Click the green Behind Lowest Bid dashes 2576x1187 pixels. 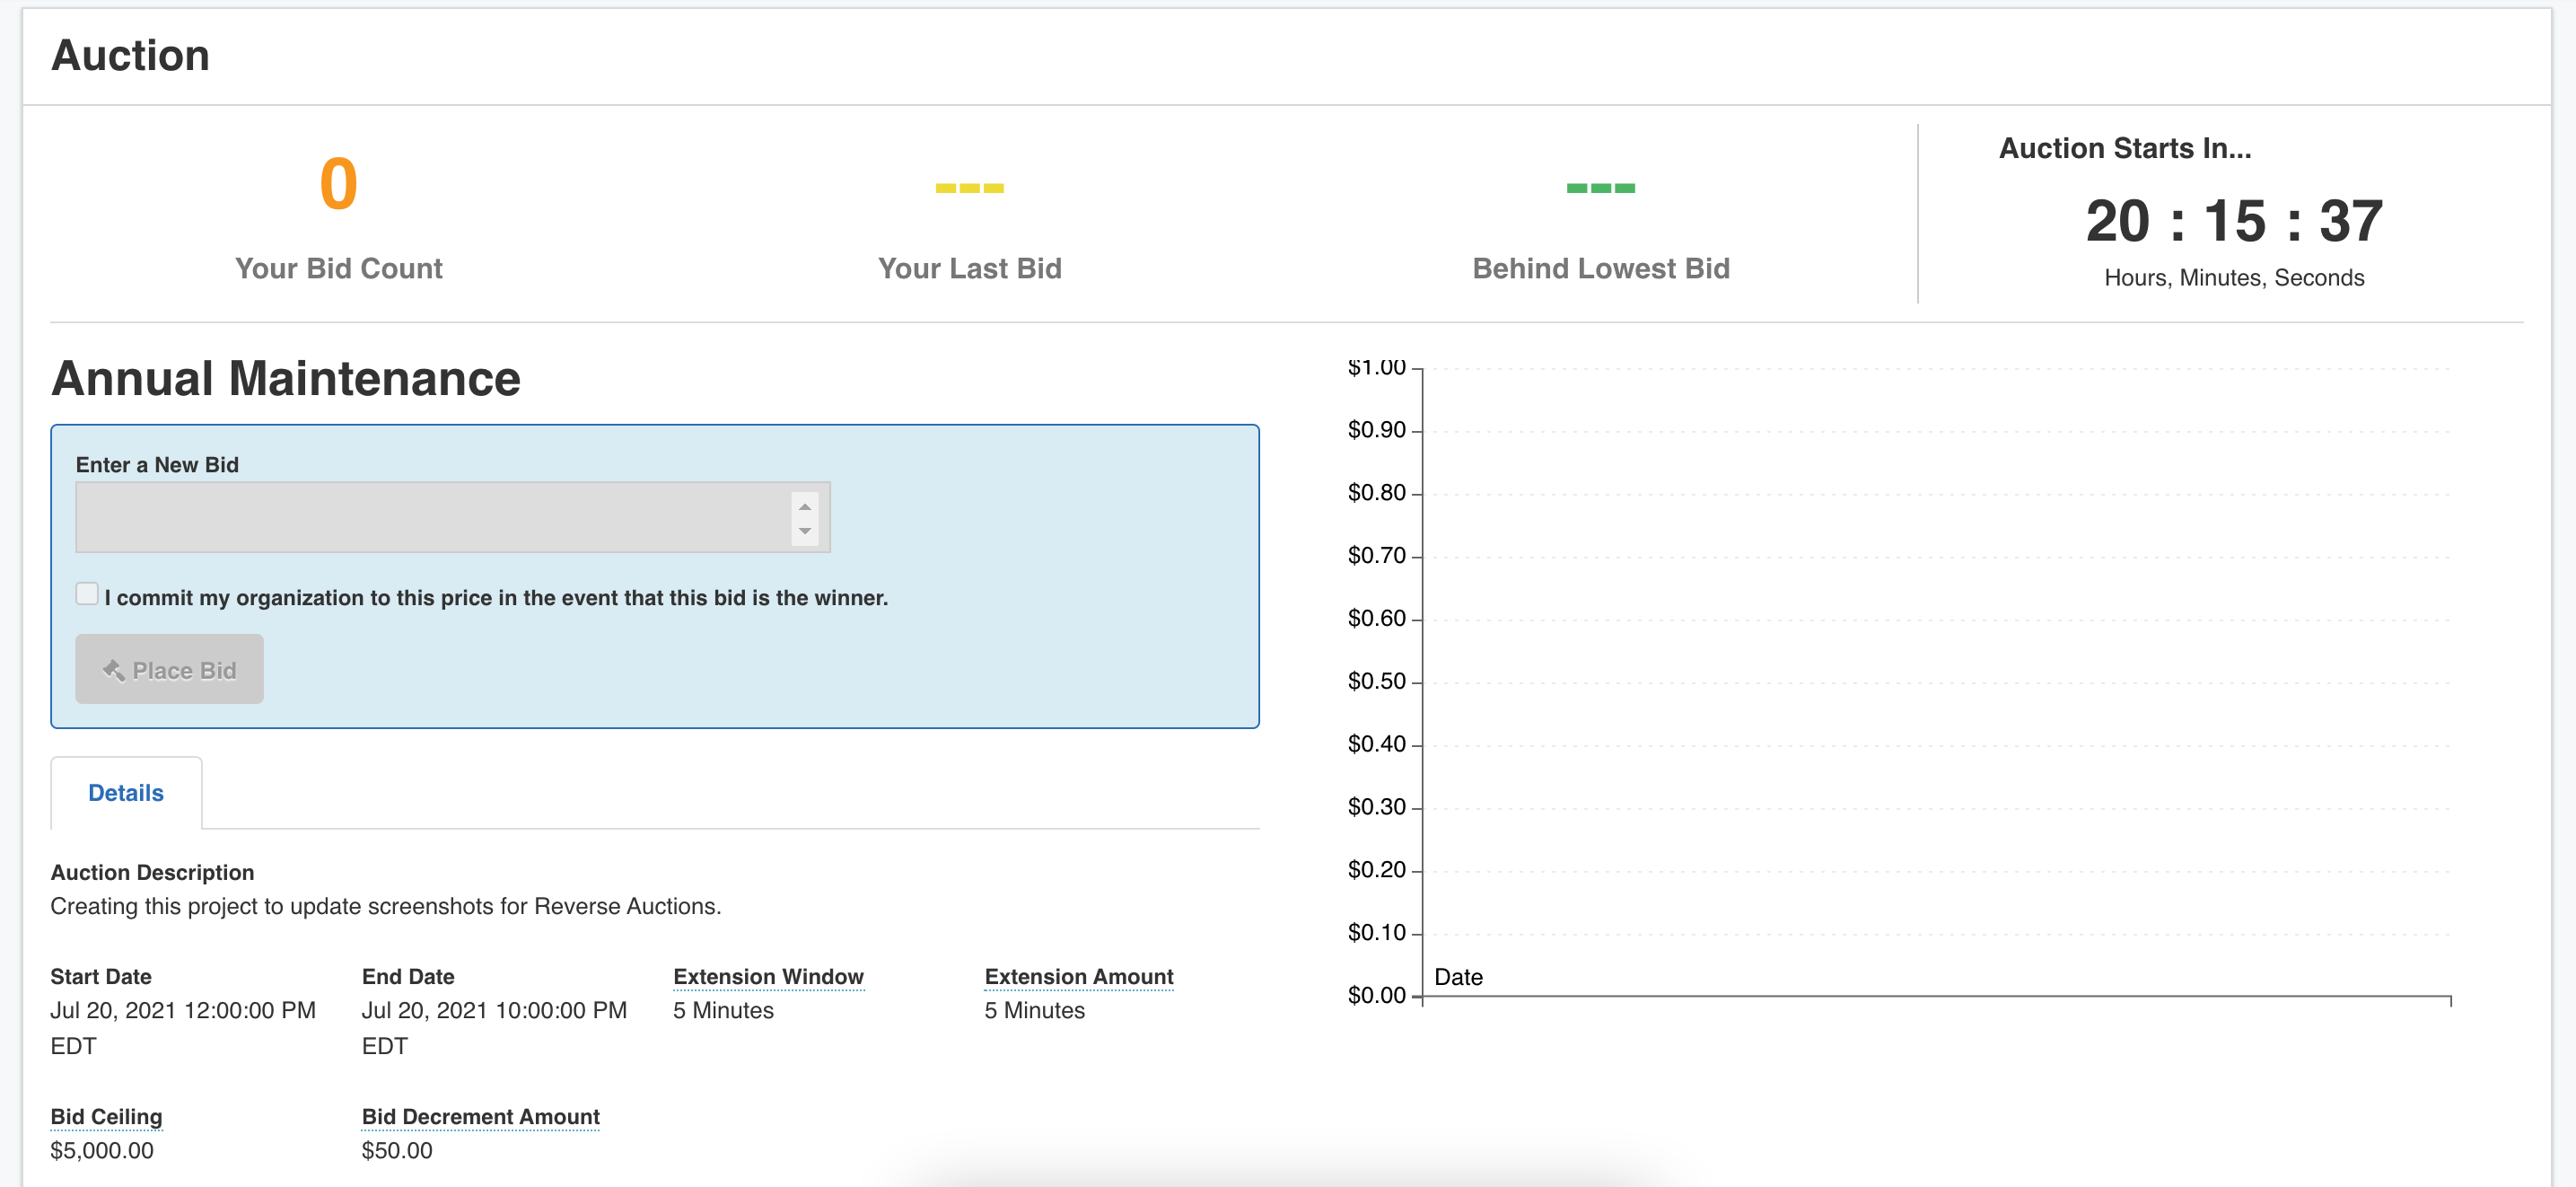point(1600,188)
